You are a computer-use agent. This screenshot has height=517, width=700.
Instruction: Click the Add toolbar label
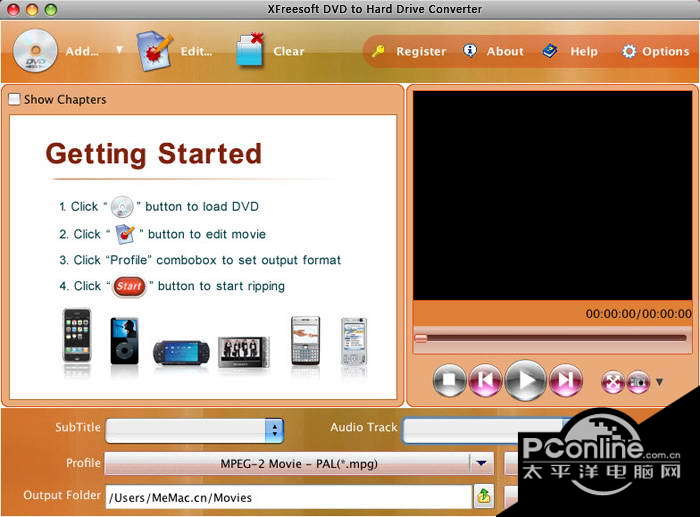click(82, 52)
